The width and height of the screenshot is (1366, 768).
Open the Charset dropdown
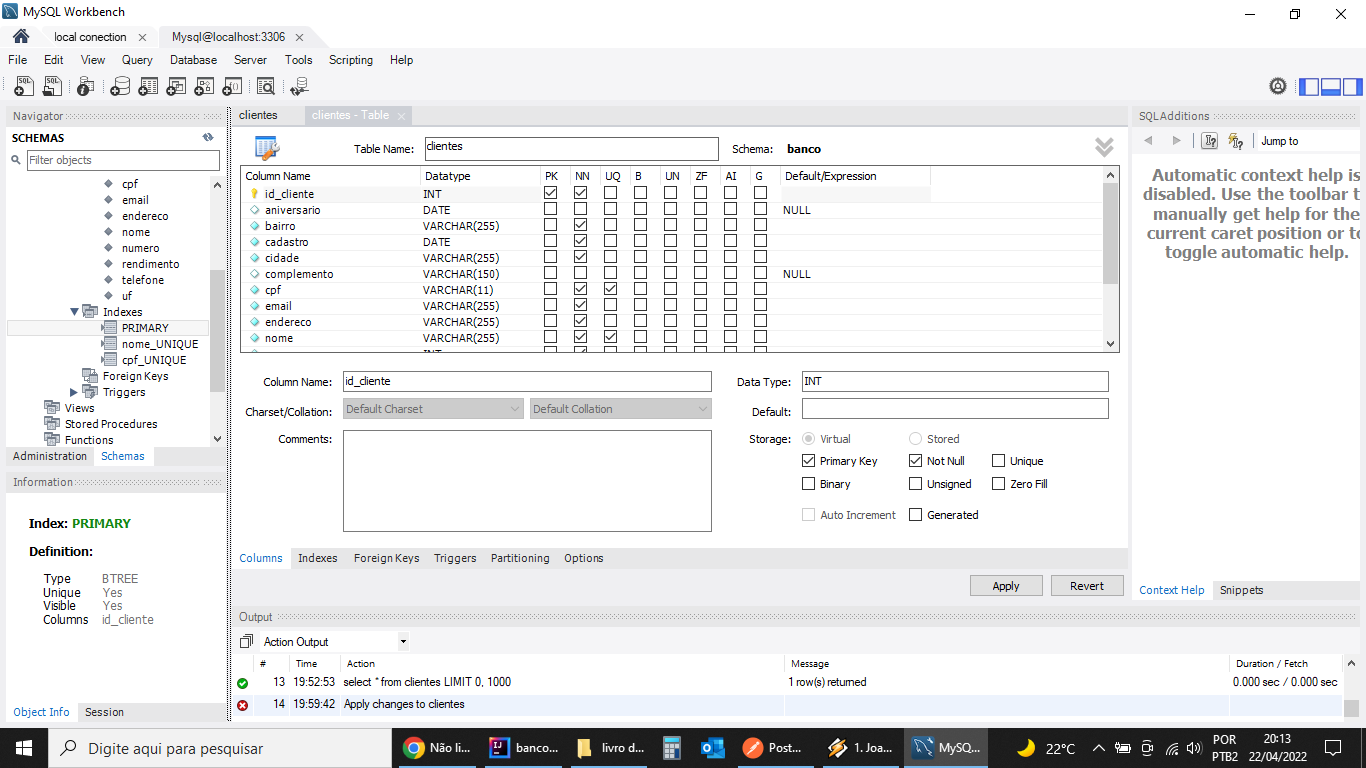[x=433, y=409]
